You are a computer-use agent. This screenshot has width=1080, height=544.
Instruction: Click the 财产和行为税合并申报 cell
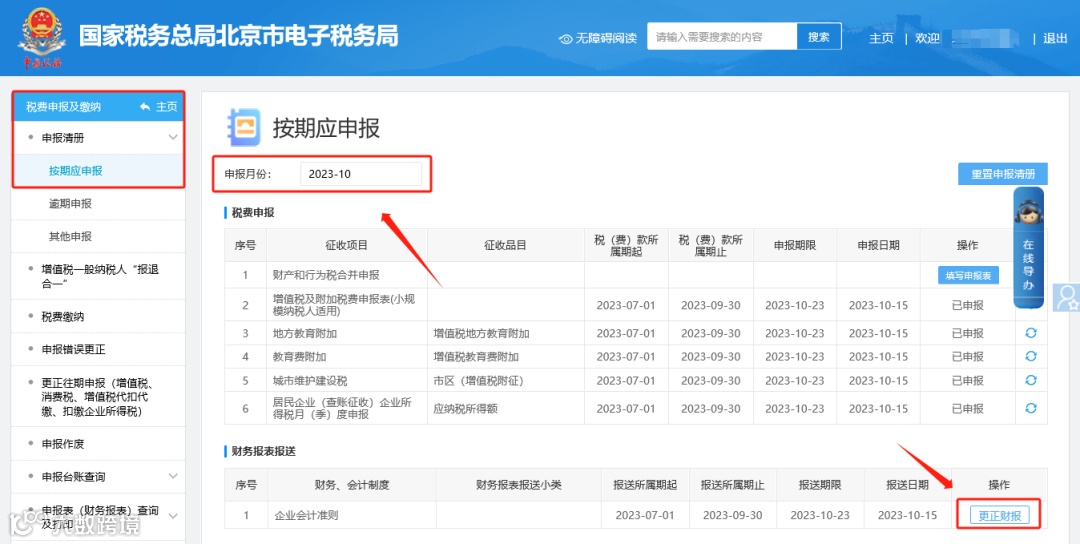tap(347, 275)
